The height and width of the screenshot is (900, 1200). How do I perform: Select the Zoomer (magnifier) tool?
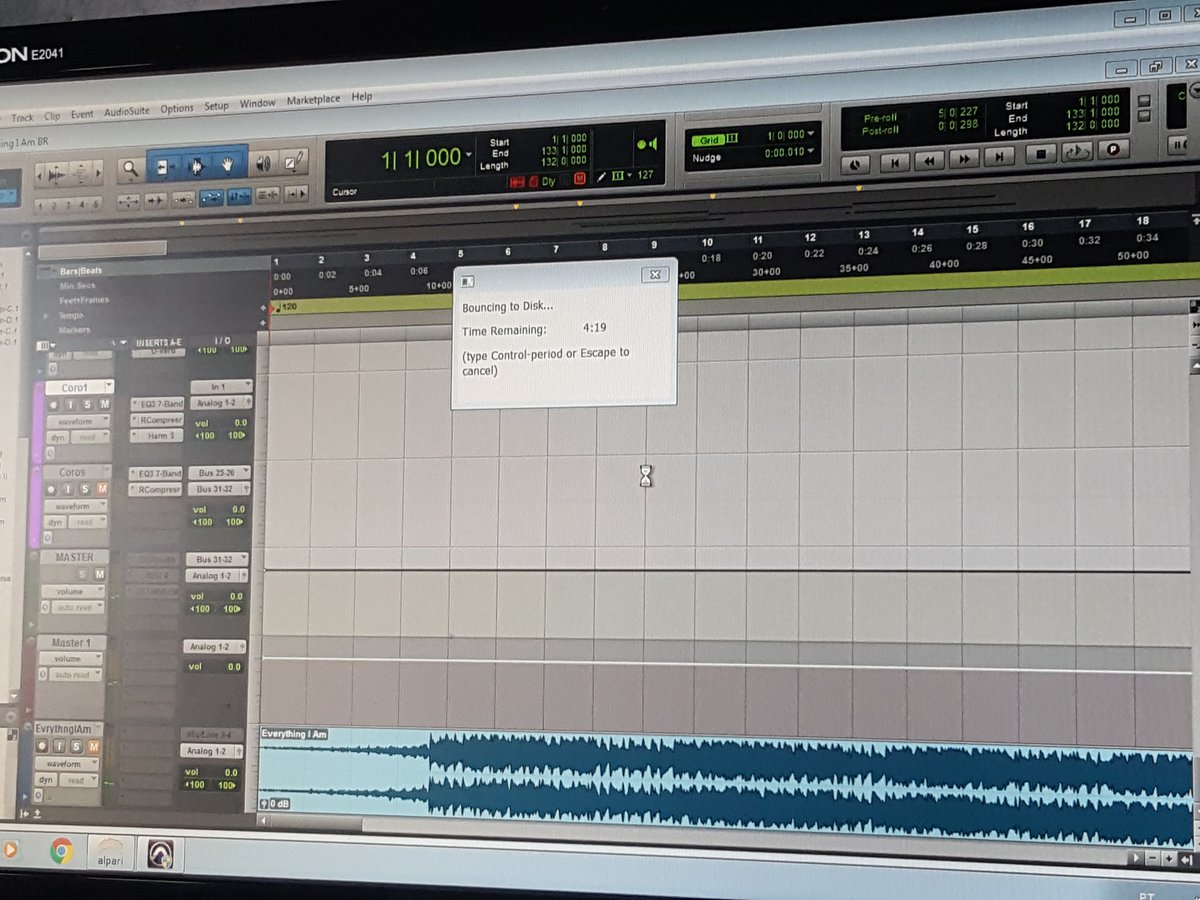pyautogui.click(x=131, y=170)
